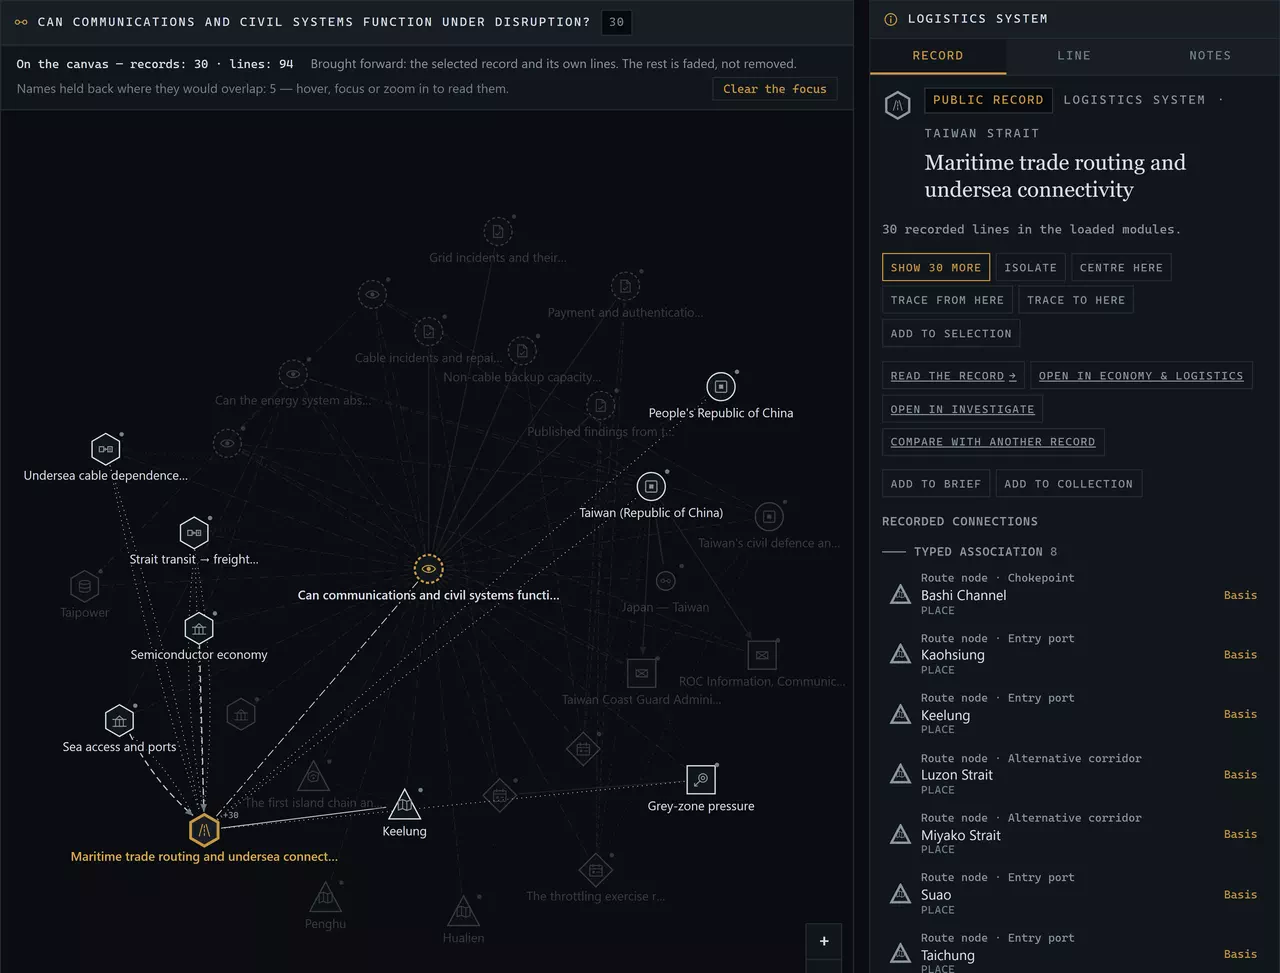Select the ROC Information, Communic... envelope node
The height and width of the screenshot is (973, 1280).
[762, 655]
